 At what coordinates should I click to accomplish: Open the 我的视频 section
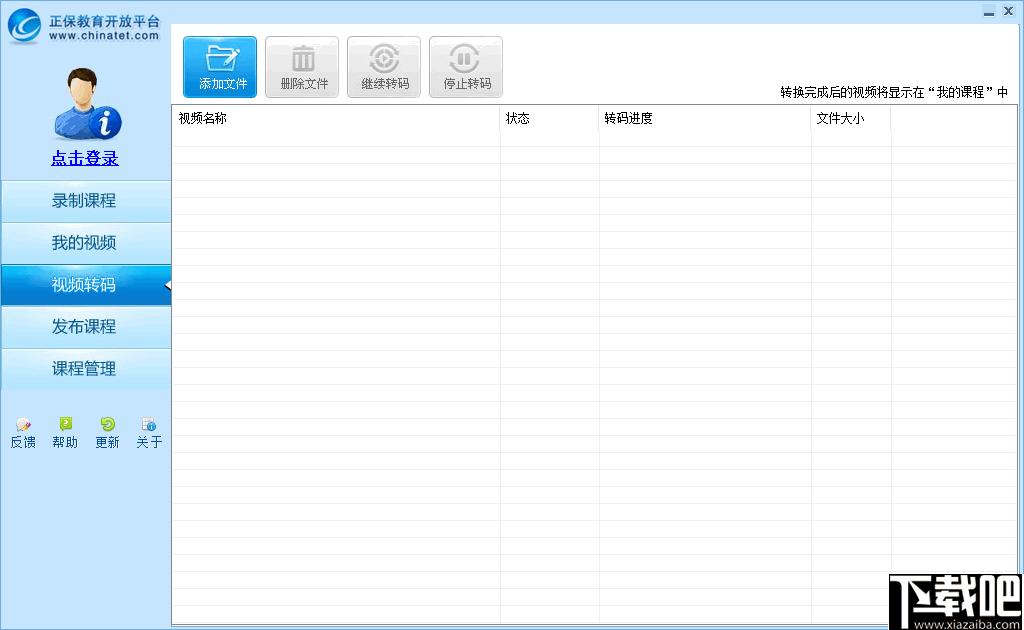point(86,243)
